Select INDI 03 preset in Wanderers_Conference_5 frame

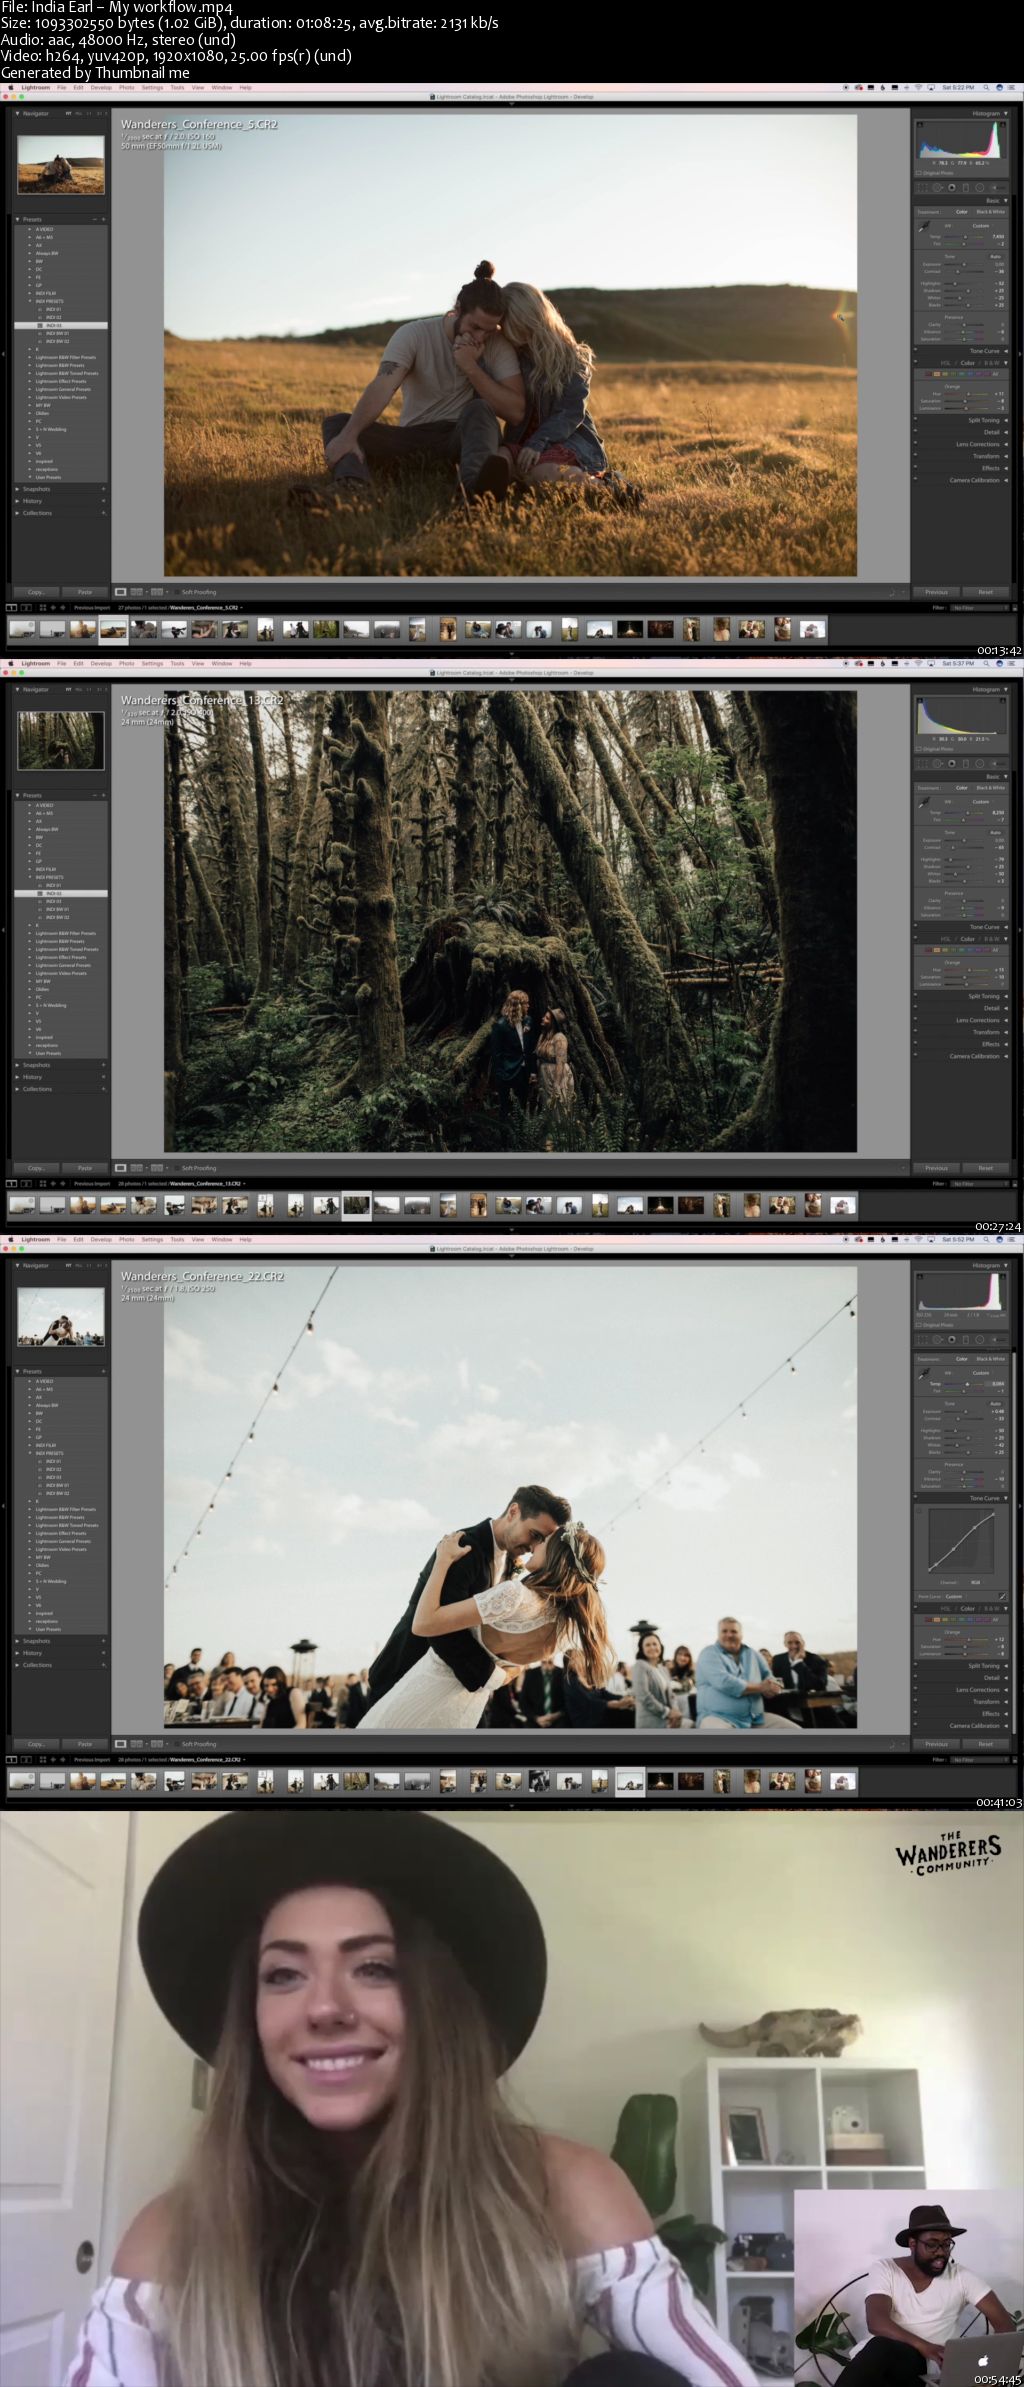point(60,325)
